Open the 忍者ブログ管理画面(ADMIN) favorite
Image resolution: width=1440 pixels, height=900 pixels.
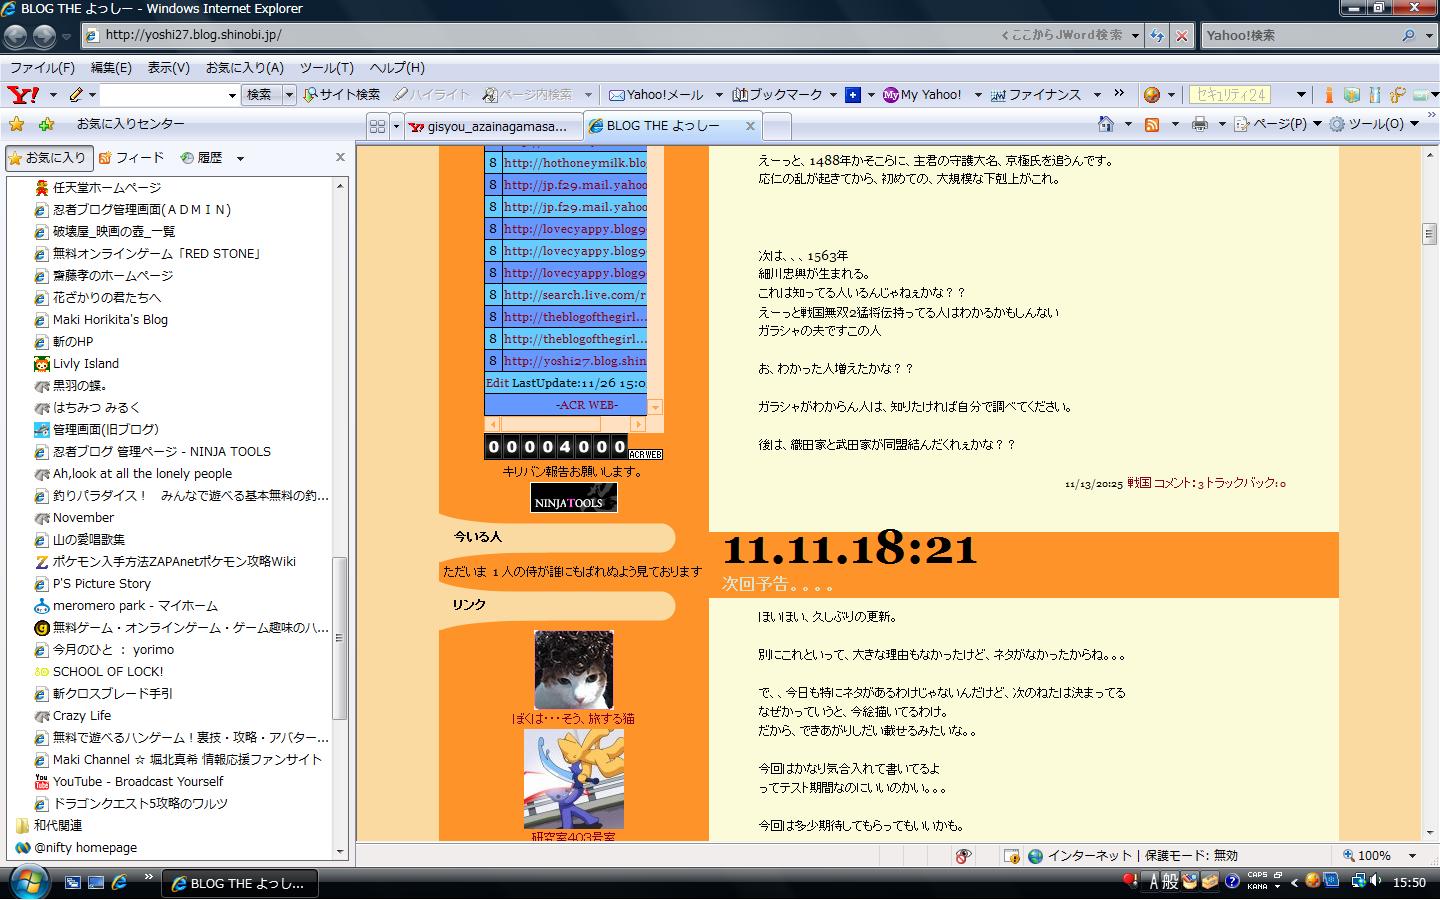(x=132, y=210)
